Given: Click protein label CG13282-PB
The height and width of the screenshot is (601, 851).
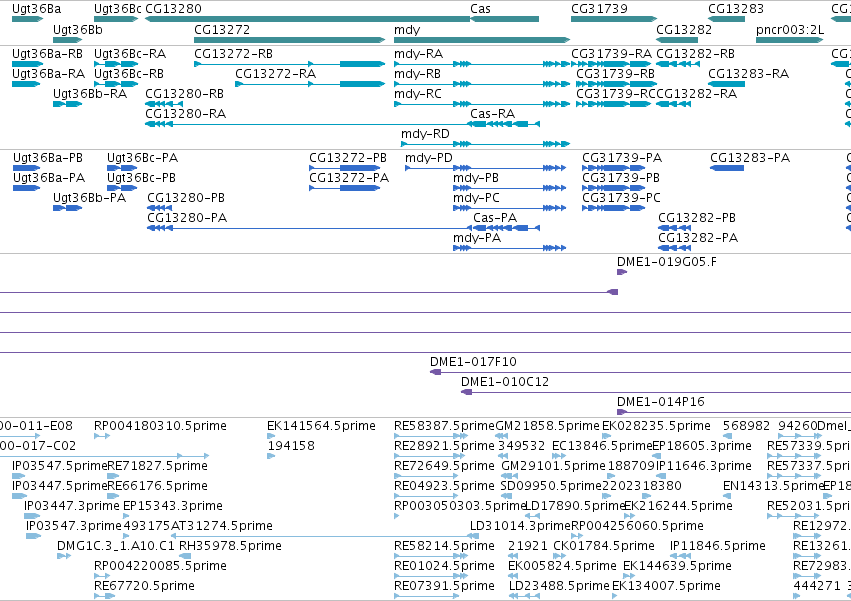Looking at the screenshot, I should (697, 217).
